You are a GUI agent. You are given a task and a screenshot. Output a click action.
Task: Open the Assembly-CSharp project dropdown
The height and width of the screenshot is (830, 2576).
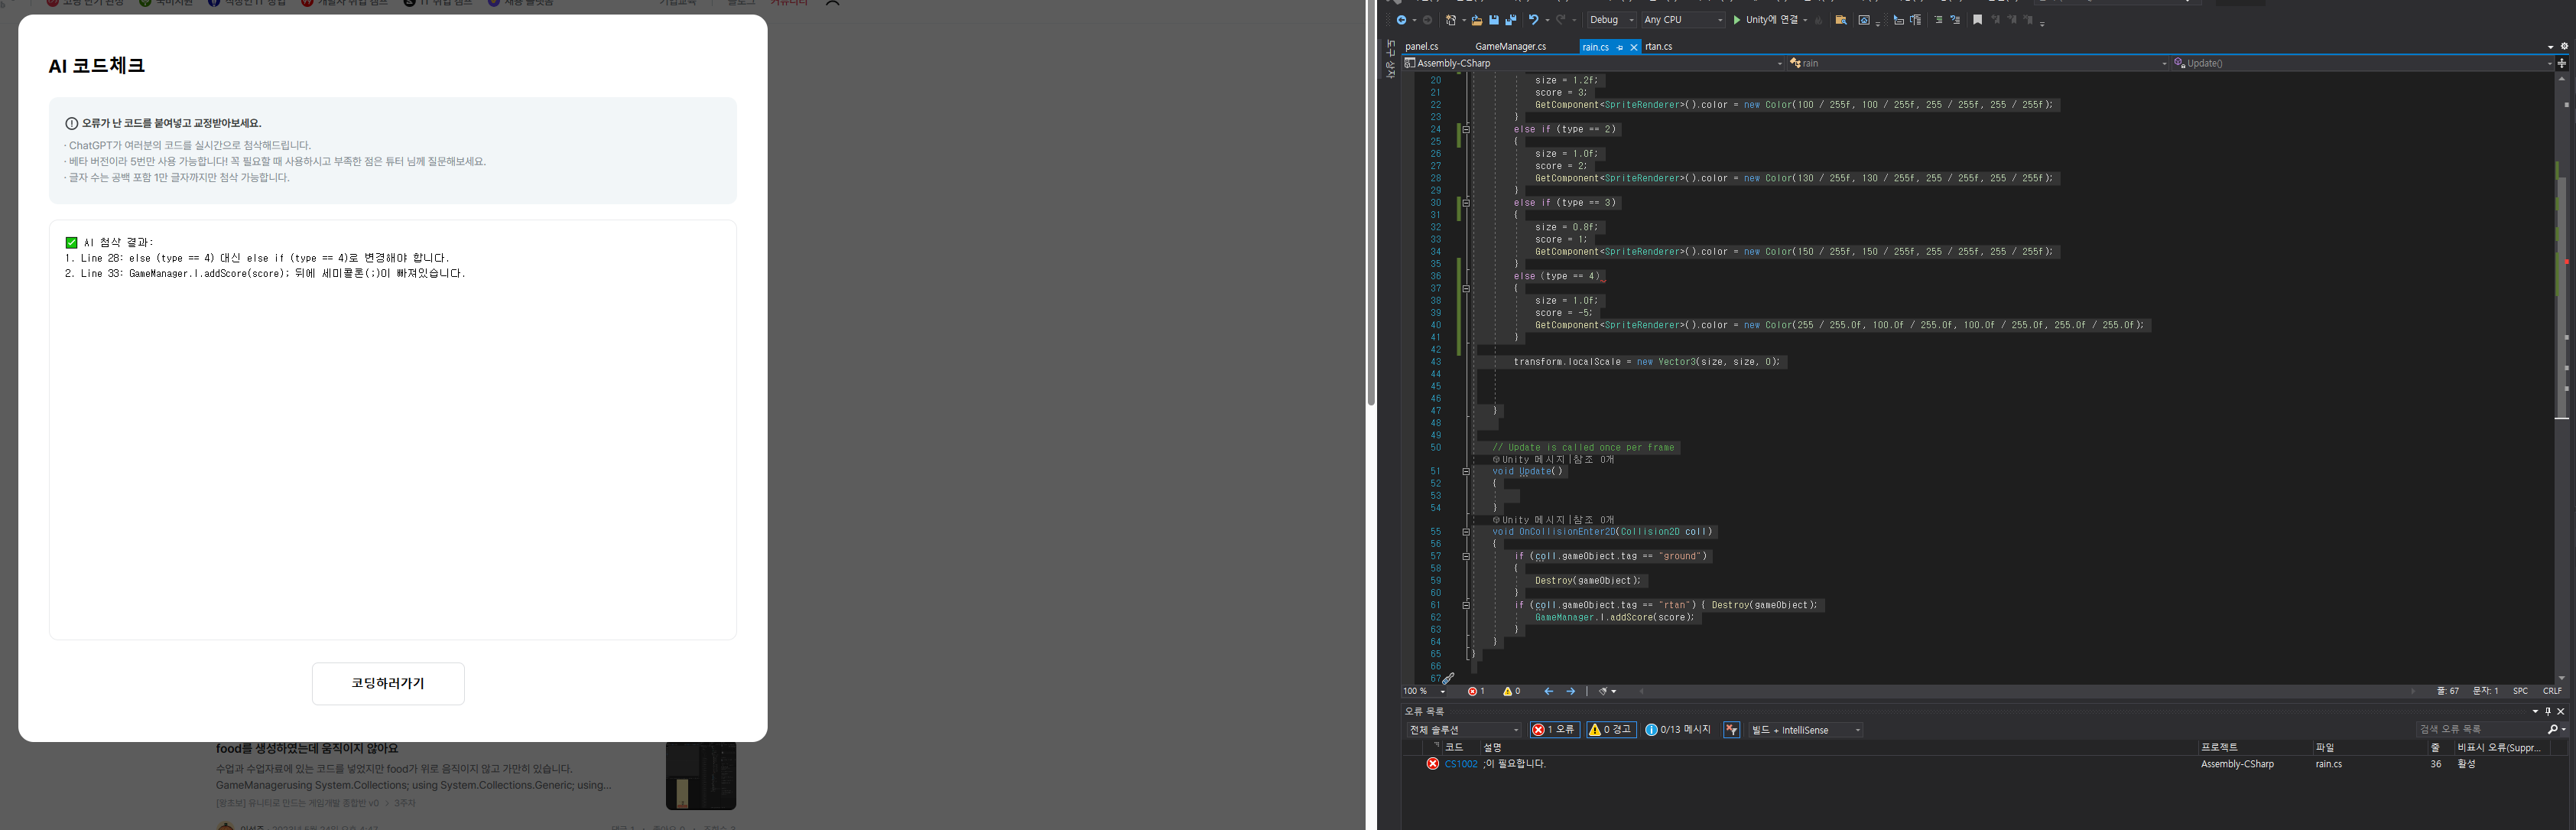1594,63
